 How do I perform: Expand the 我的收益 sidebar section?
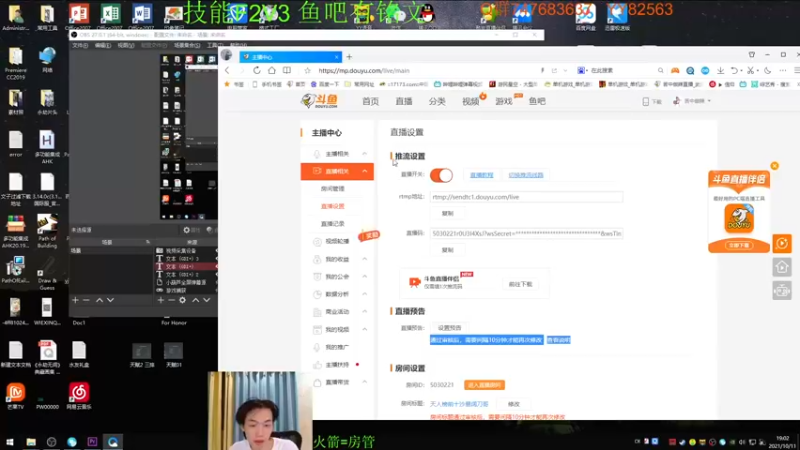pos(365,259)
